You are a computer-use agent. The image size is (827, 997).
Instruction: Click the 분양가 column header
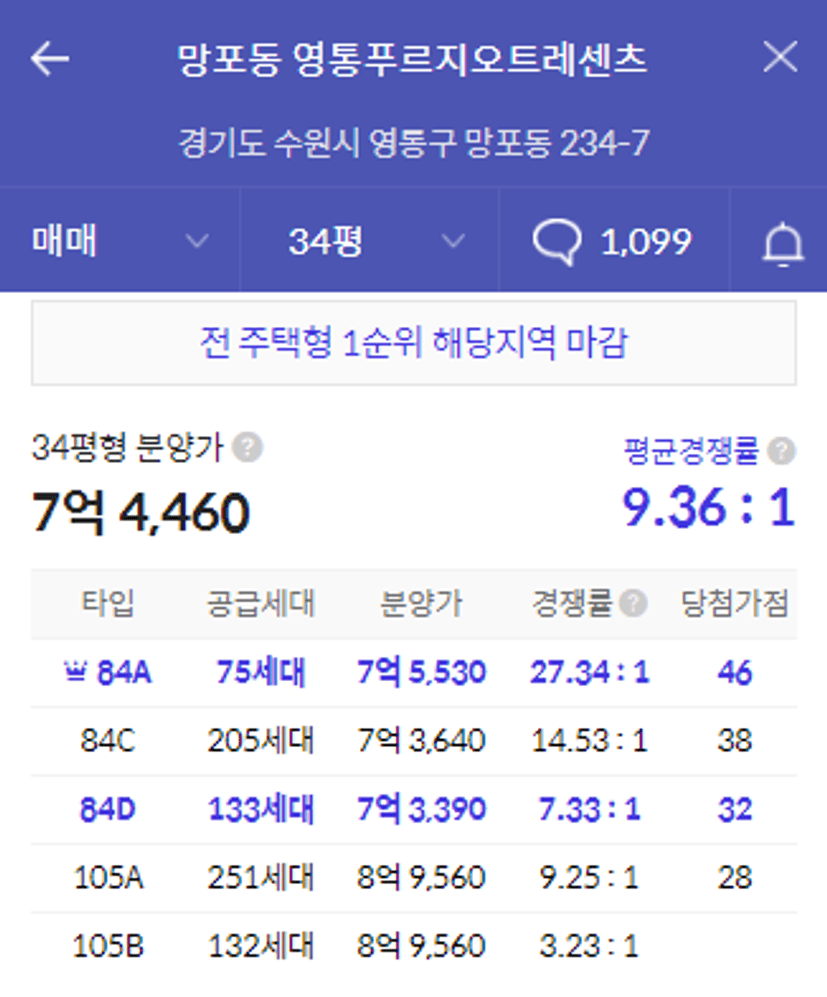421,603
